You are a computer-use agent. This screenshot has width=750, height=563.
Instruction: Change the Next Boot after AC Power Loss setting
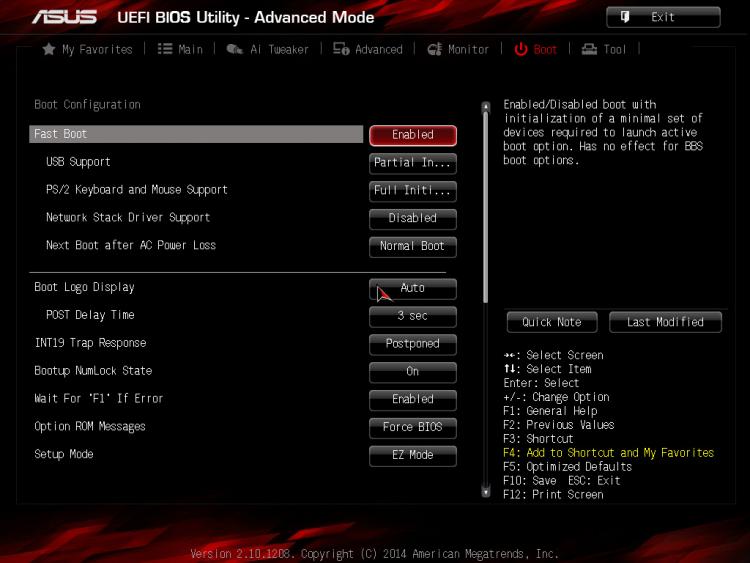pos(413,246)
